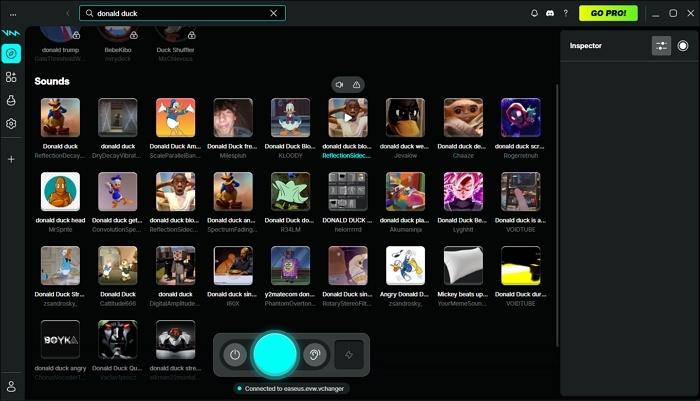Select the Donald duck is a... sound

click(521, 192)
